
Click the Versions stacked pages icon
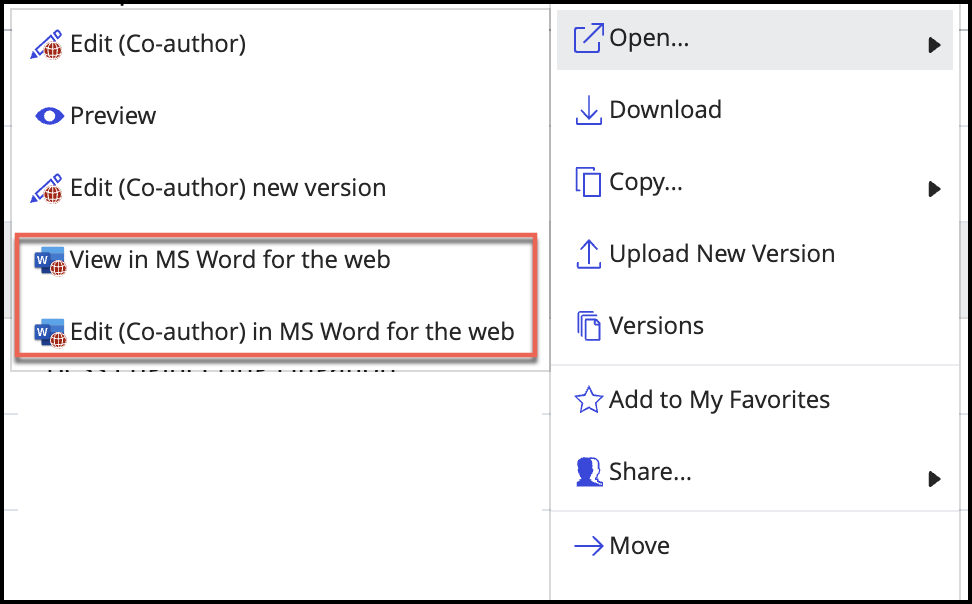click(588, 326)
